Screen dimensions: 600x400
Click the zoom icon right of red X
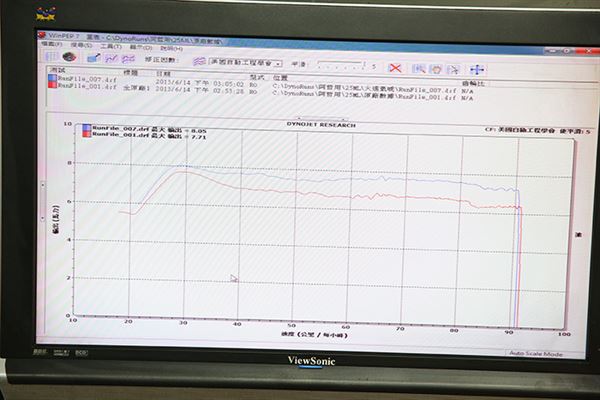pyautogui.click(x=418, y=68)
